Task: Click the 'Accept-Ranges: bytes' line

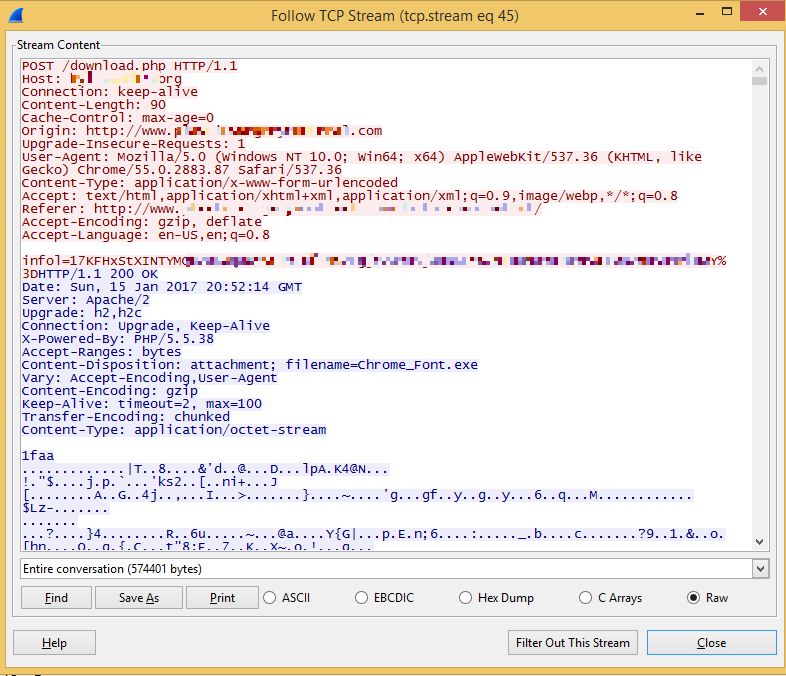Action: pos(101,352)
